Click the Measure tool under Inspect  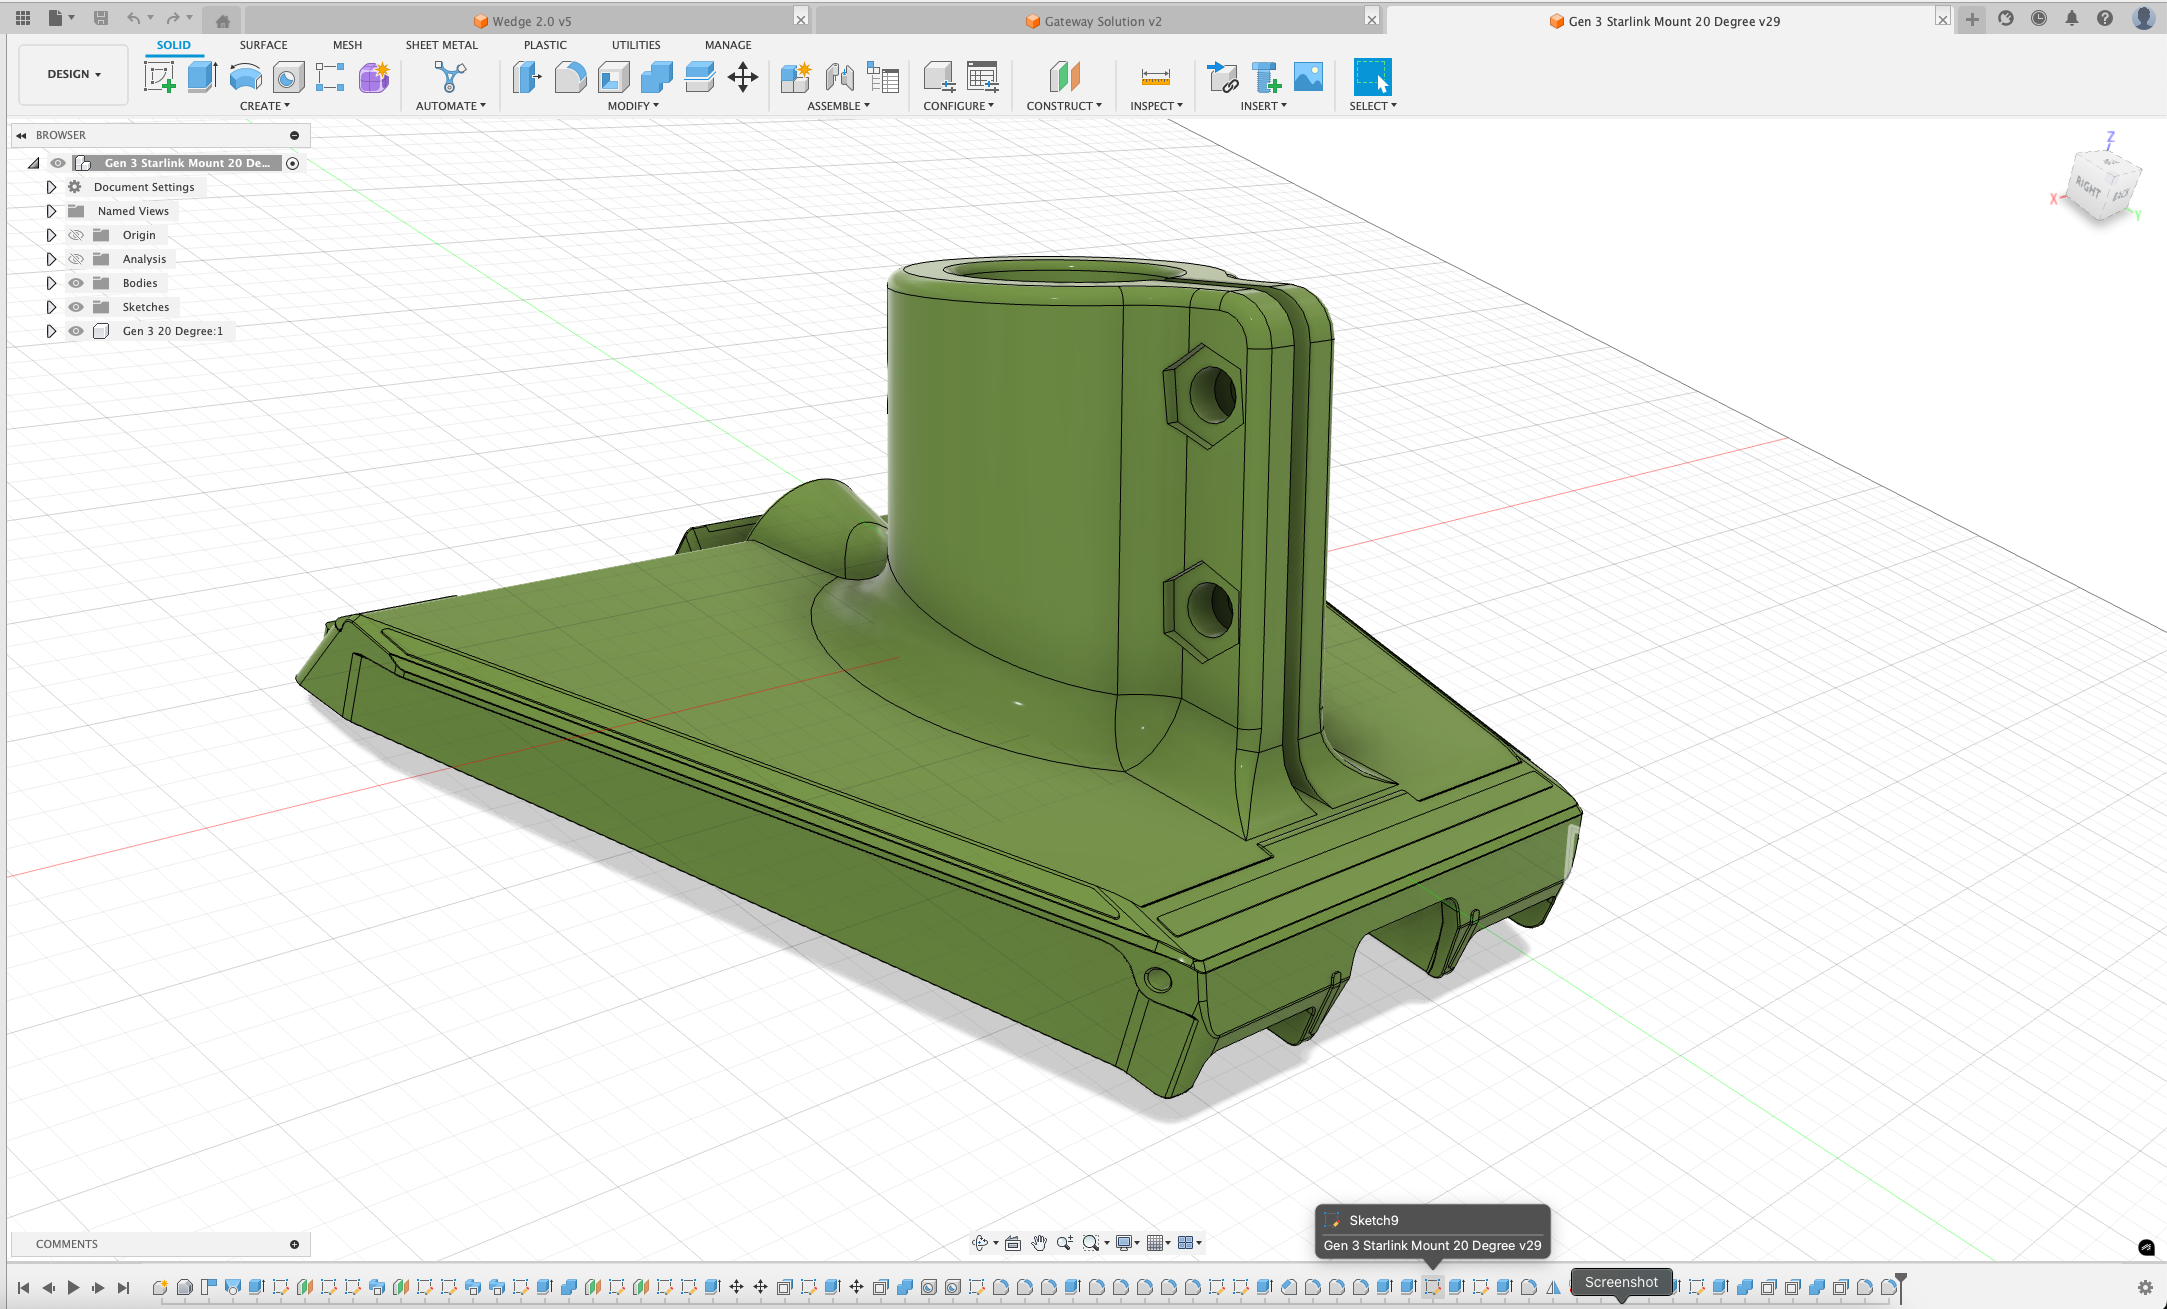[1155, 77]
